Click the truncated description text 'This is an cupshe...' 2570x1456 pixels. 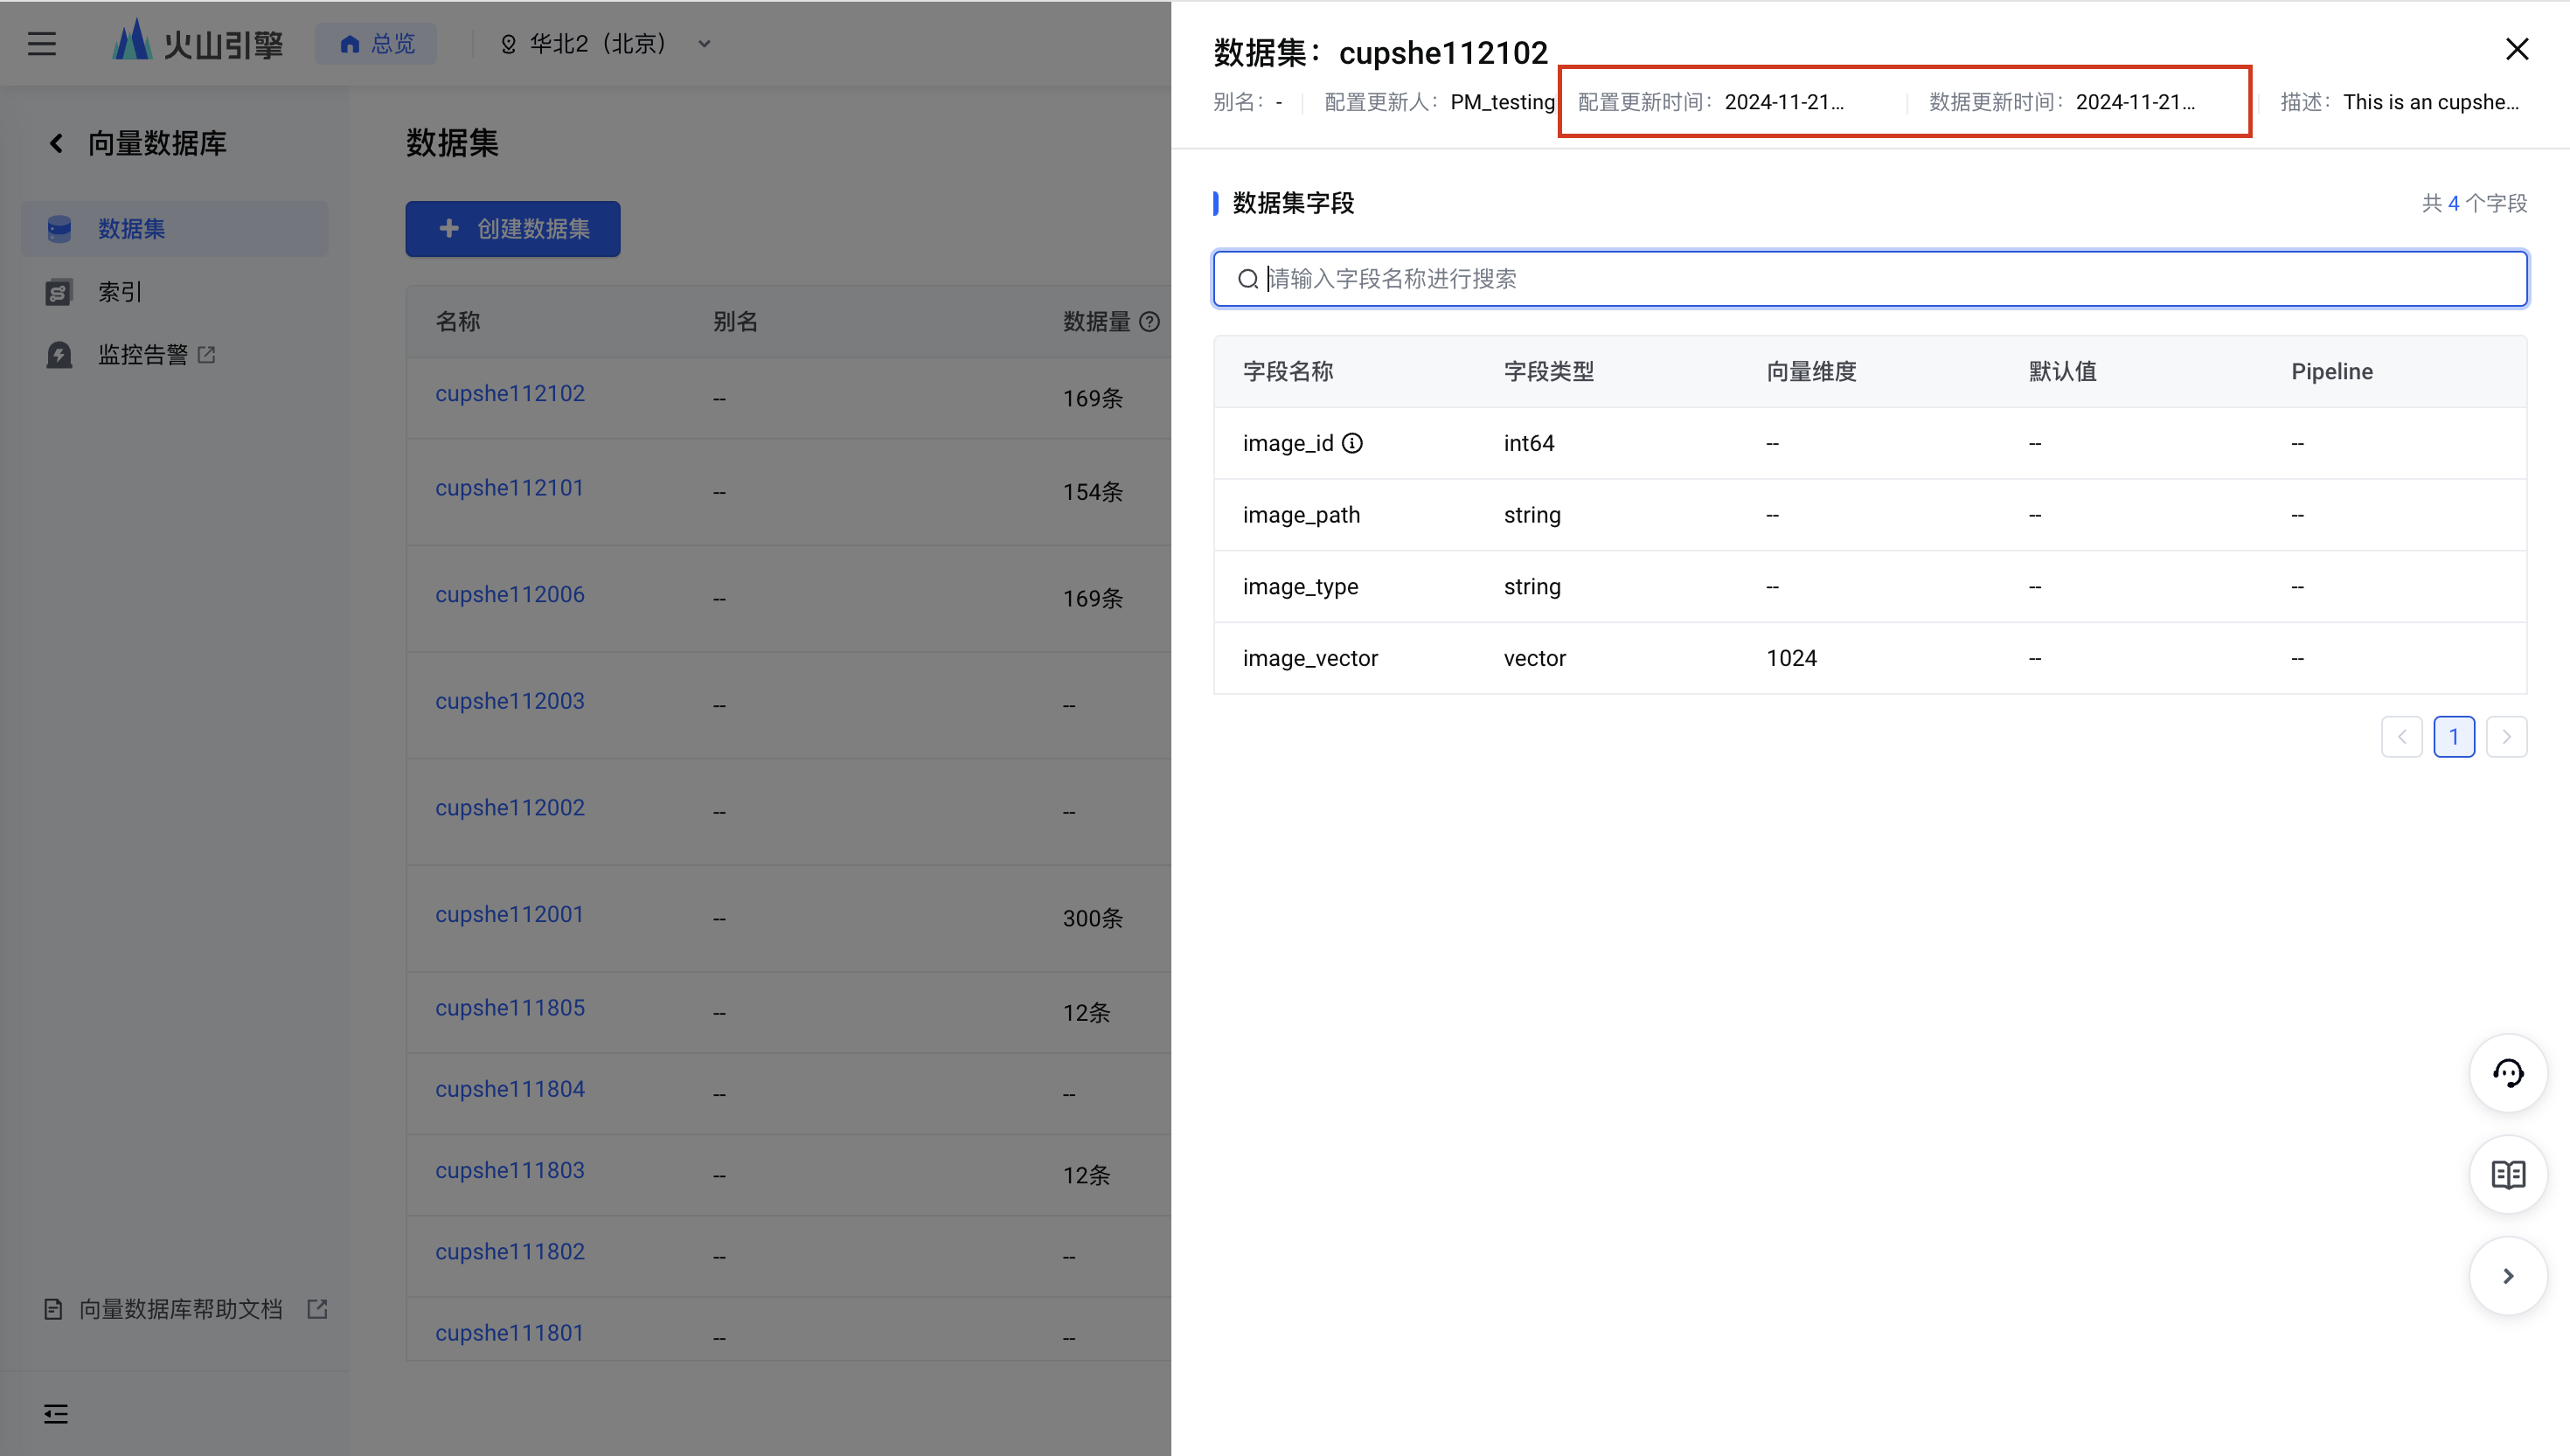point(2430,101)
